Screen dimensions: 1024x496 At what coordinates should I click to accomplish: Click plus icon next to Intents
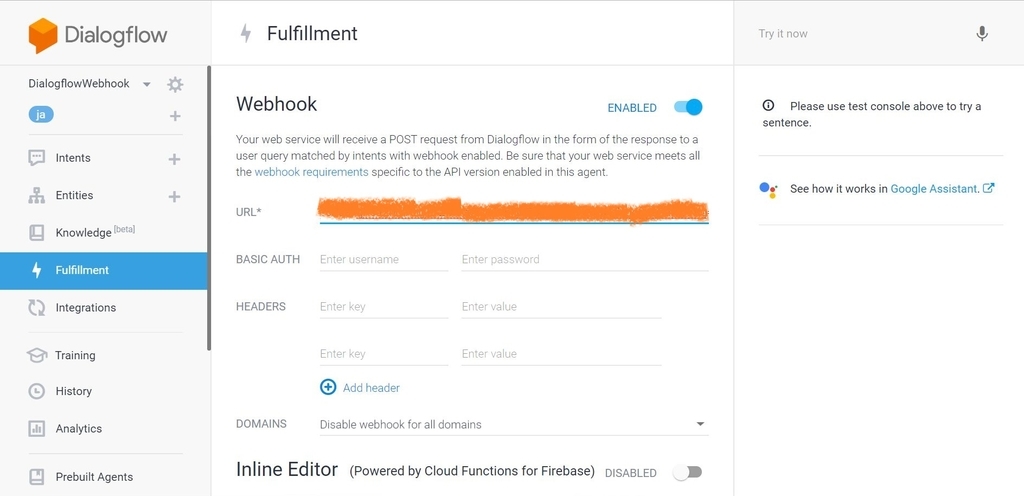(174, 158)
